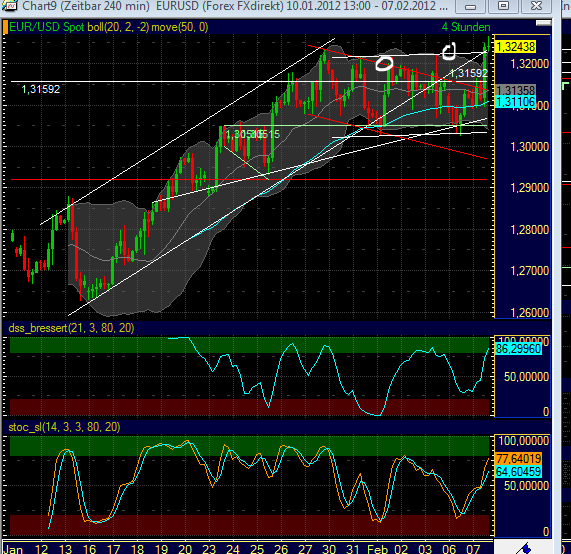This screenshot has width=571, height=554.
Task: Click the boll(20, 2, -2) indicator label
Action: (118, 27)
